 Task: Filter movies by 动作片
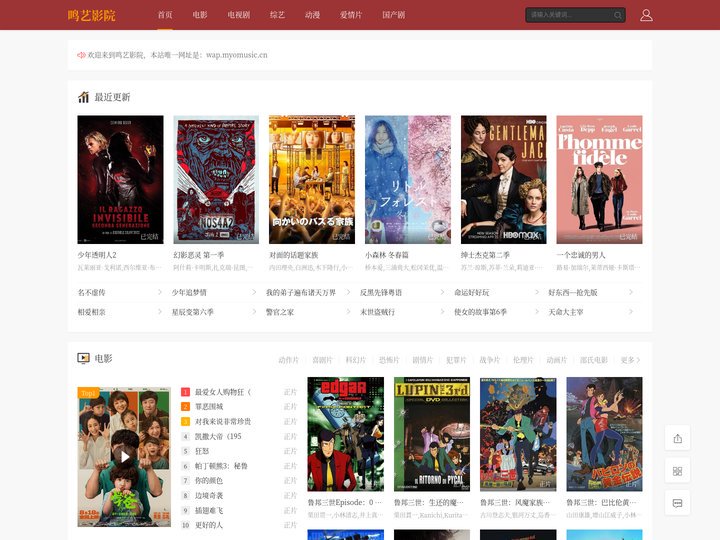288,360
